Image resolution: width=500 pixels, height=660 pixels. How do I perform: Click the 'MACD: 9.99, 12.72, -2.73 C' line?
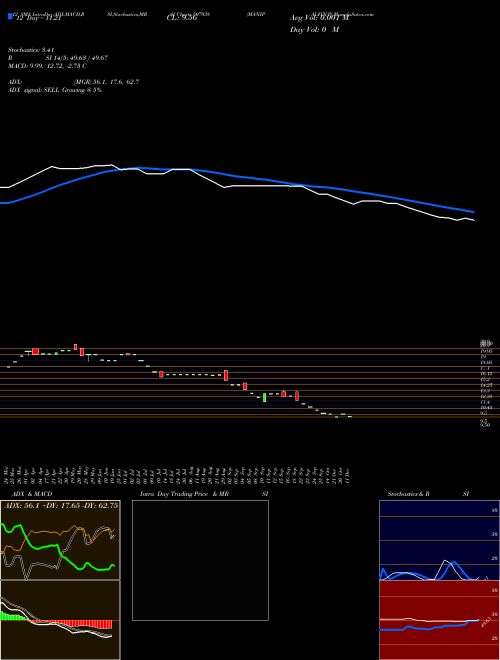tap(48, 66)
